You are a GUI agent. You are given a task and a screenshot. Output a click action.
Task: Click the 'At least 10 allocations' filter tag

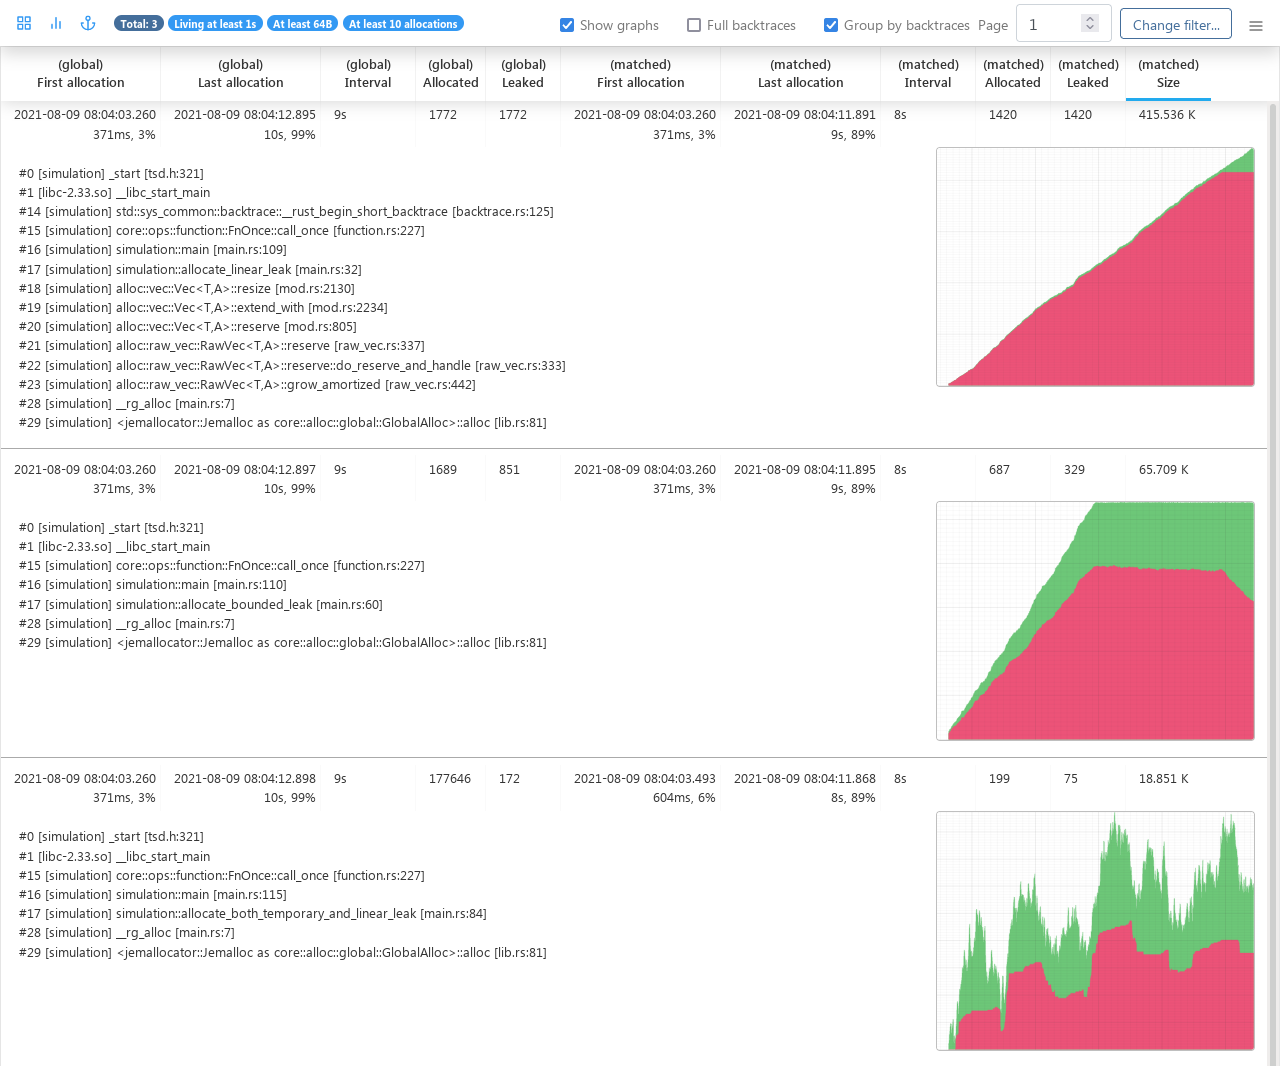click(x=403, y=24)
